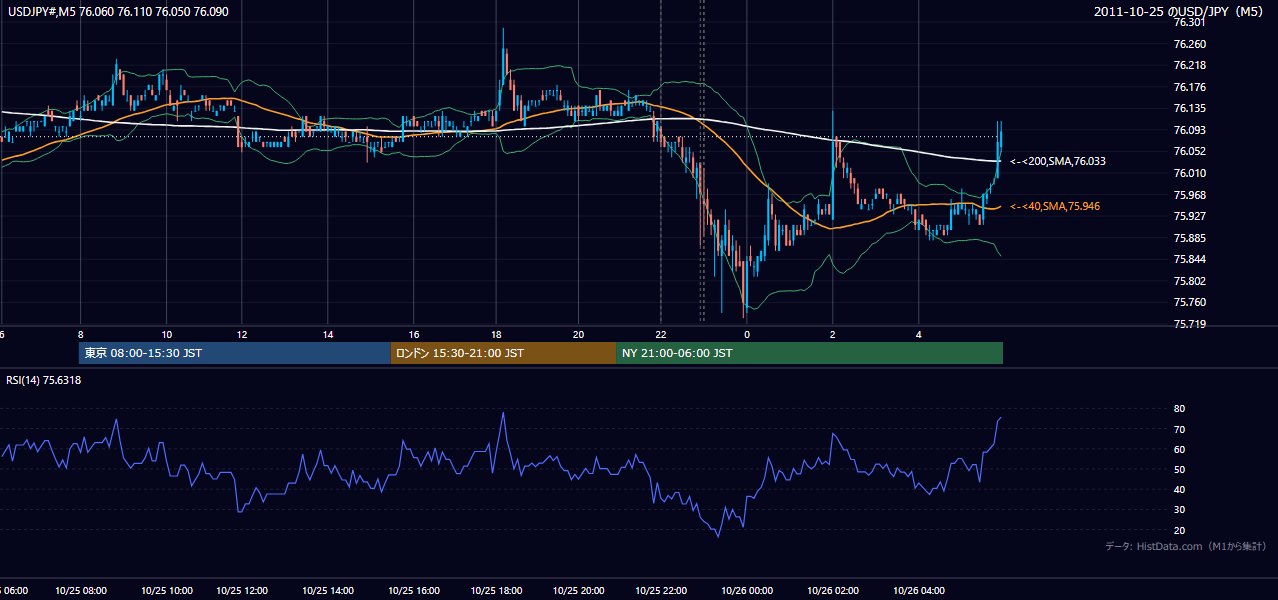Click the 10/26 02:00 date label
Screen dimensions: 1278x600
pyautogui.click(x=833, y=591)
